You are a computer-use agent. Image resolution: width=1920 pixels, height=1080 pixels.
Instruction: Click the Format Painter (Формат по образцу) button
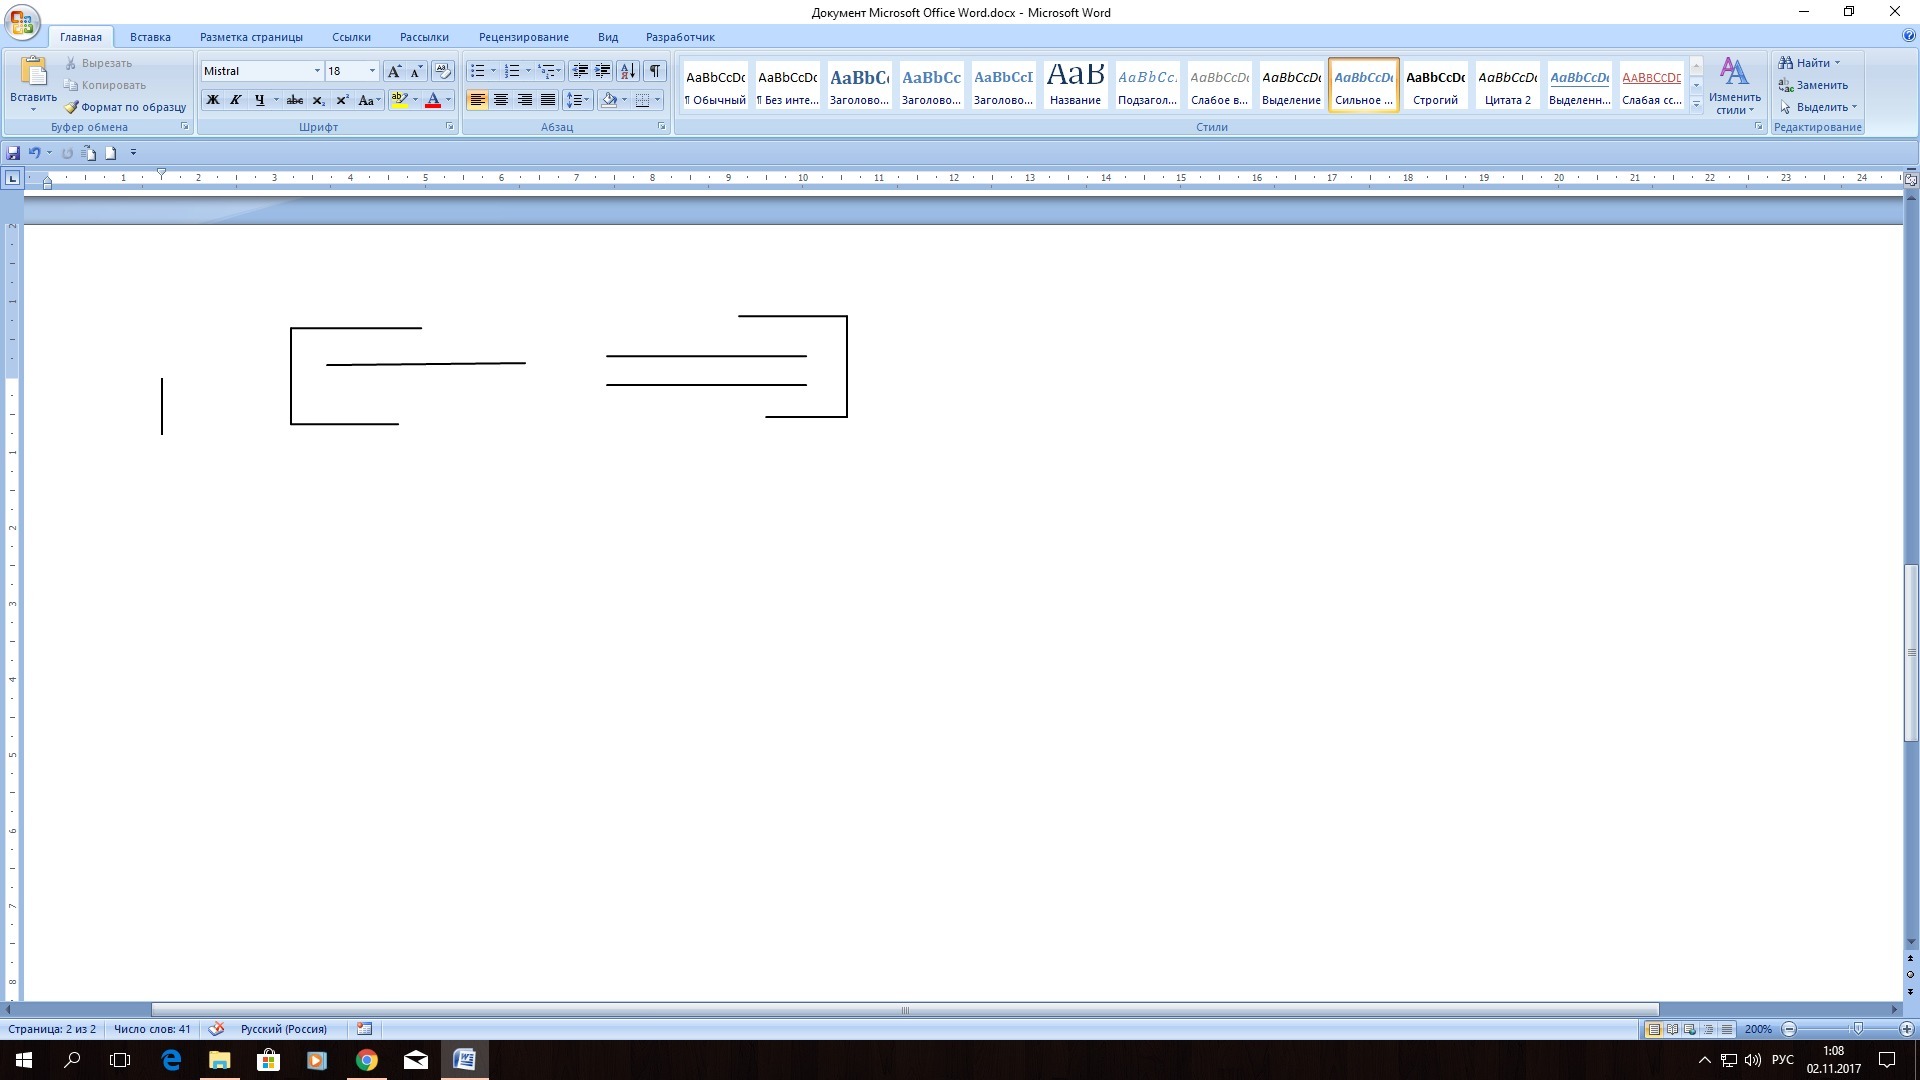click(125, 107)
